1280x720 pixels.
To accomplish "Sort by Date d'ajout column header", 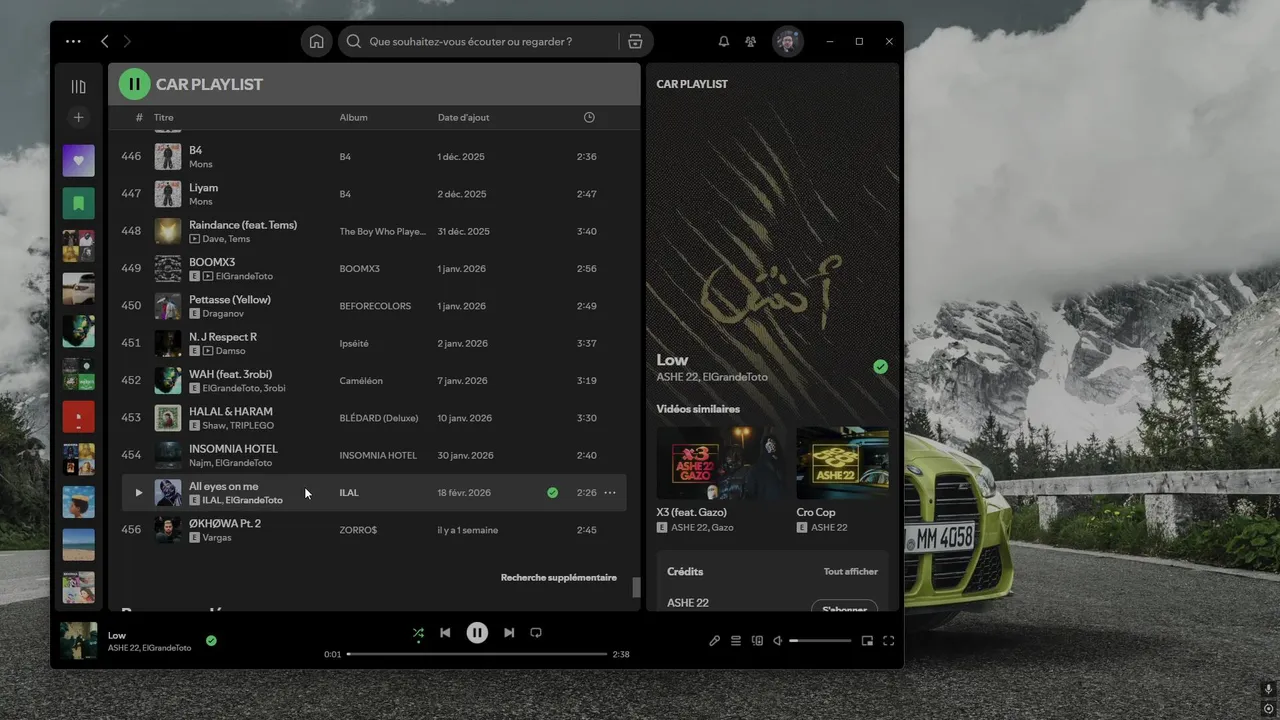I will tap(464, 117).
